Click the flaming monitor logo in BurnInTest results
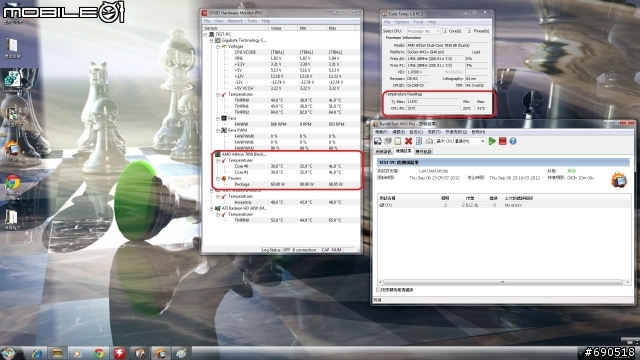The image size is (640, 360). 619,180
